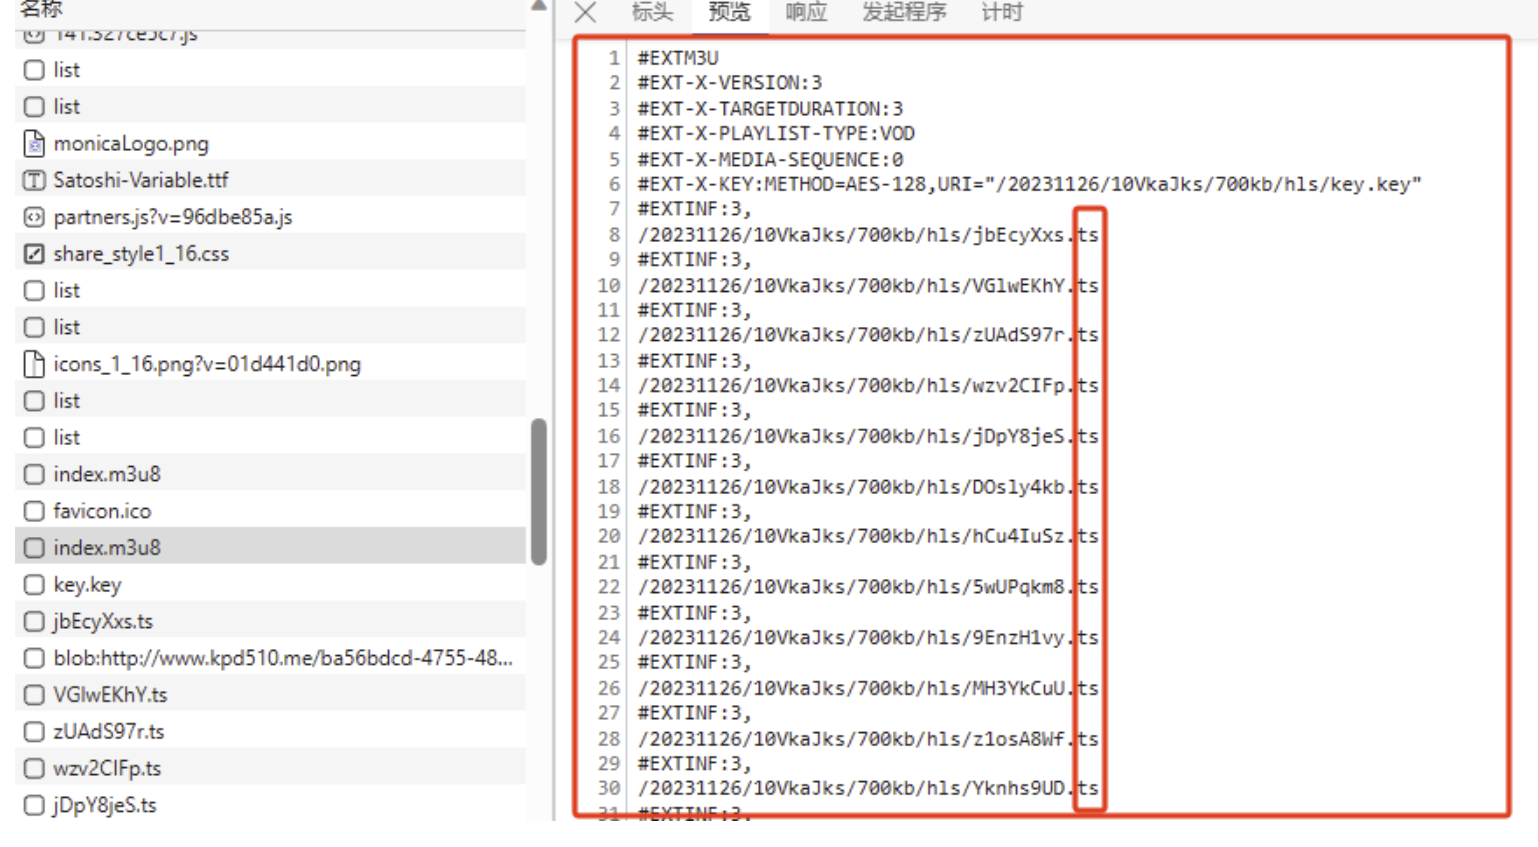Screen dimensions: 1538x847
Task: Open the blob:http://www.kpd510.me request
Action: (x=282, y=658)
